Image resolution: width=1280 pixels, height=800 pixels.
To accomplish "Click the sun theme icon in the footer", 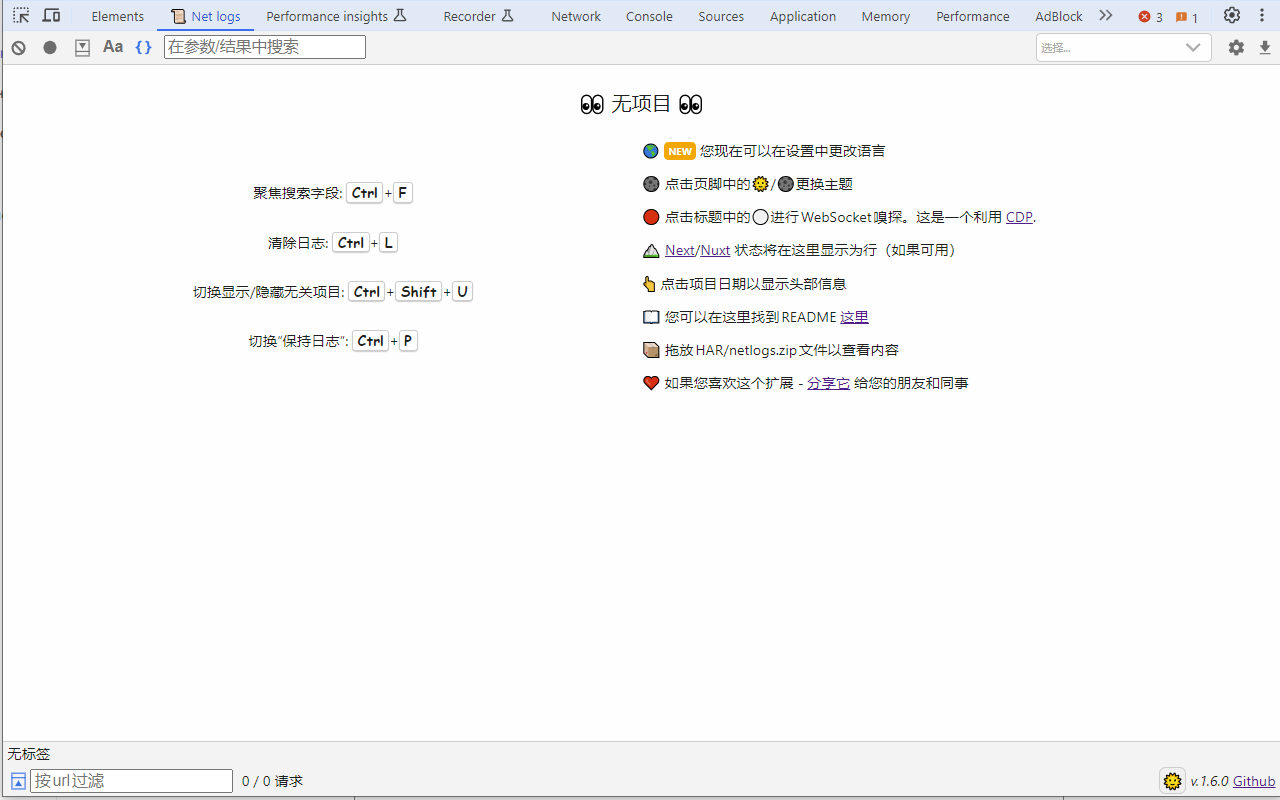I will click(x=1172, y=780).
